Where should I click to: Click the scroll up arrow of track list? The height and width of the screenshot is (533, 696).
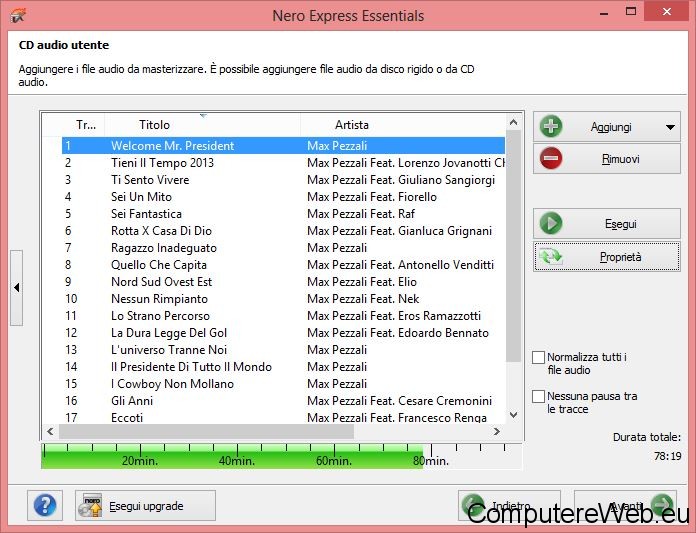[x=514, y=122]
